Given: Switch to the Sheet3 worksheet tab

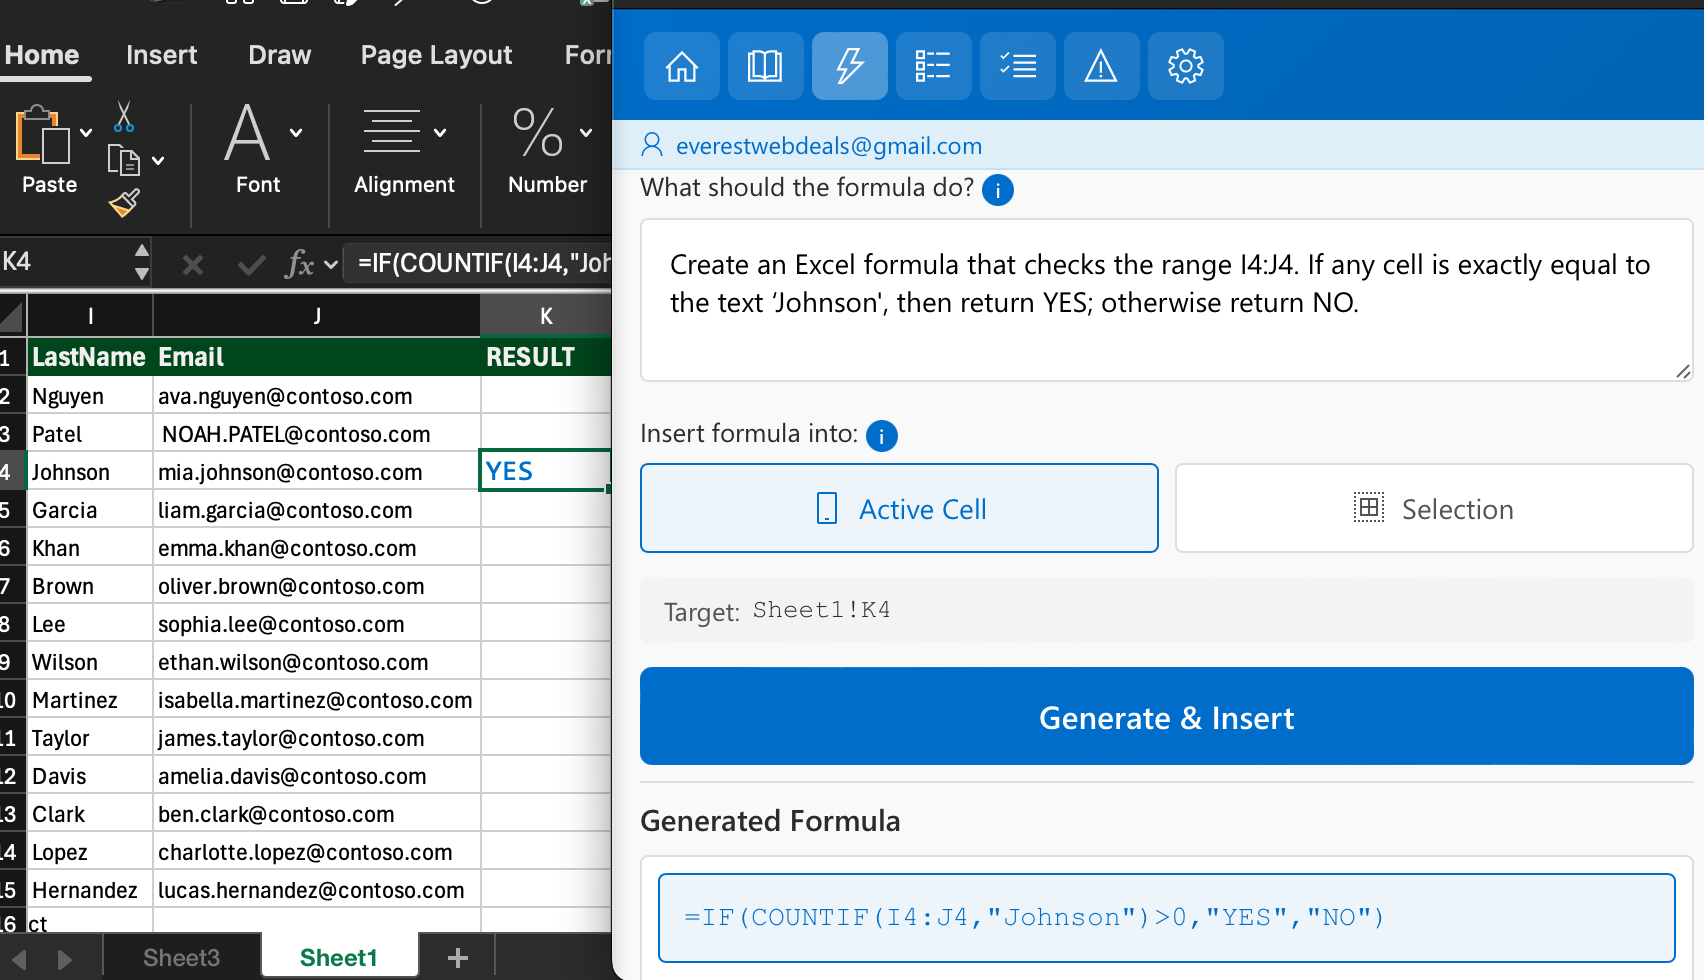Looking at the screenshot, I should click(181, 957).
